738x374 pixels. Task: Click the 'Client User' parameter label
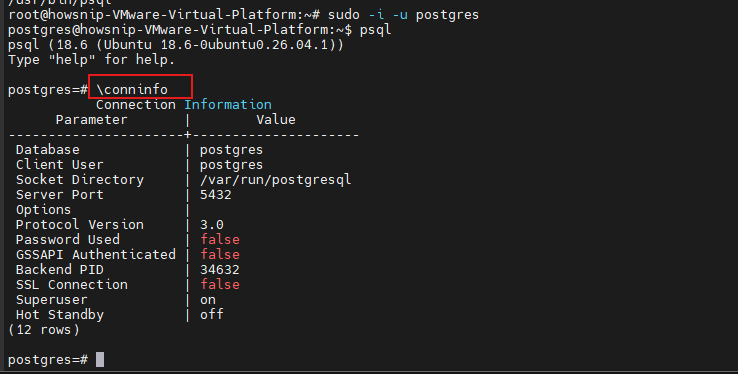coord(59,165)
